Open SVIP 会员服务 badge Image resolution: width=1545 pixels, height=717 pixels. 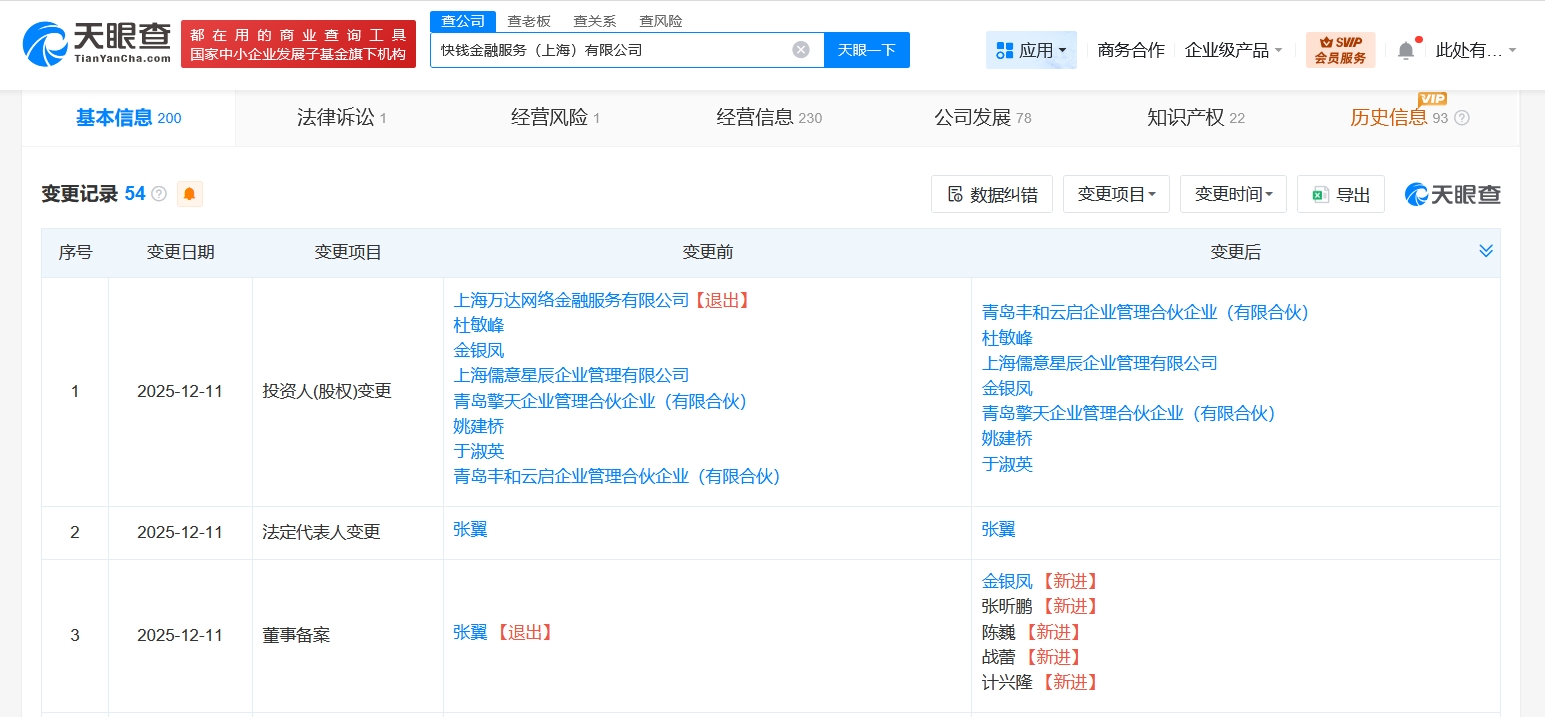point(1340,49)
